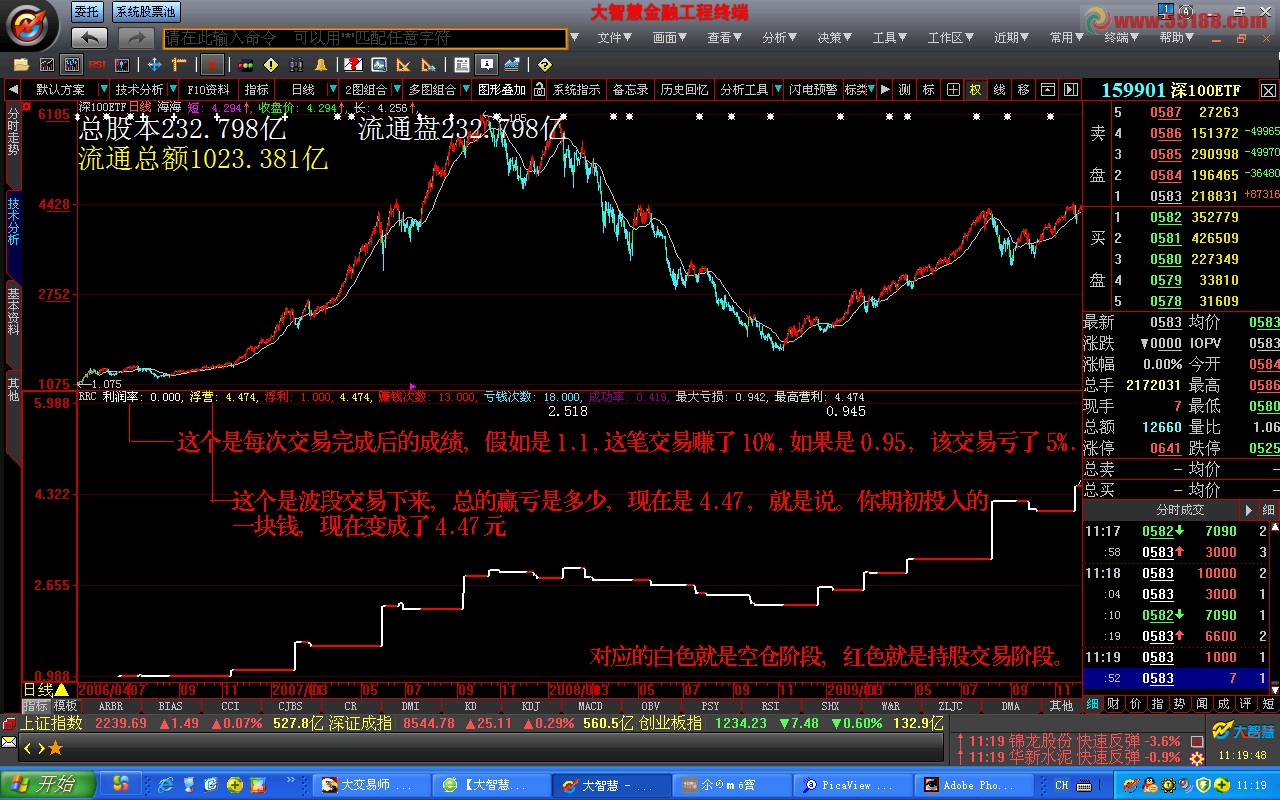This screenshot has width=1280, height=800.
Task: Expand the 分析工具 dropdown
Action: [x=777, y=90]
